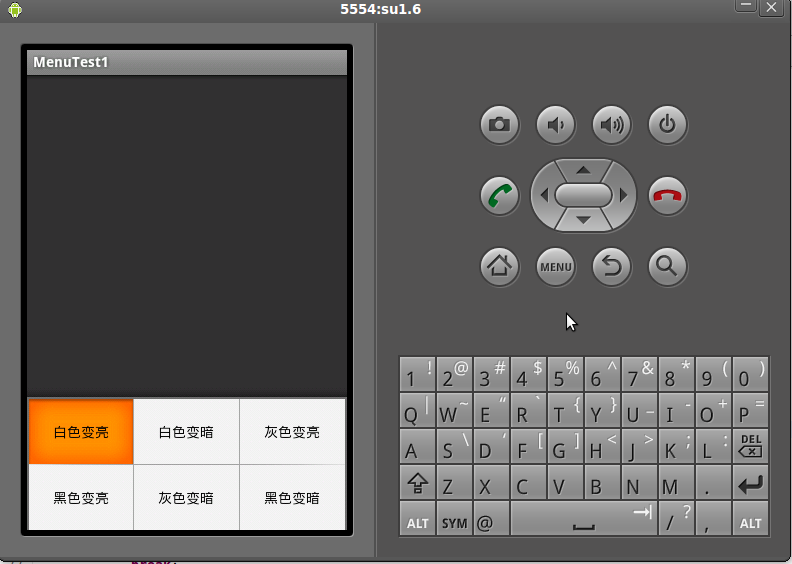Click the D-pad up arrow
Screen dimensions: 792x564
tap(583, 170)
